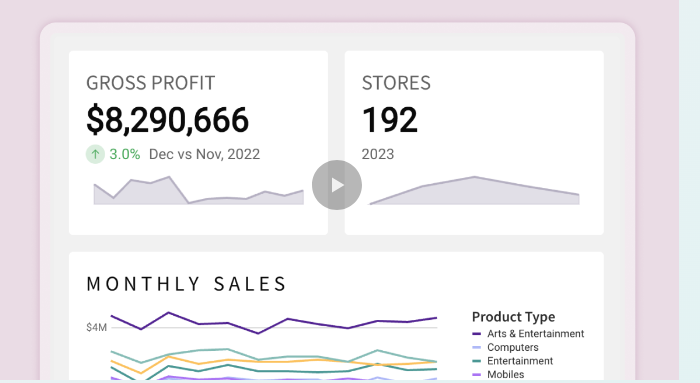
Task: Click the green up-arrow trend icon
Action: pos(95,154)
